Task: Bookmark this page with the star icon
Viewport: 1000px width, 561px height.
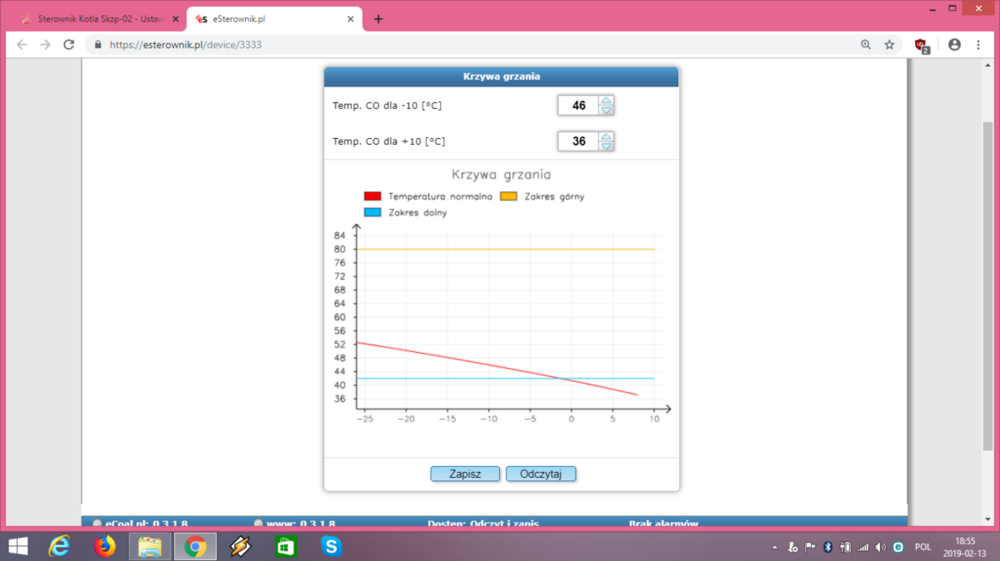Action: pyautogui.click(x=889, y=45)
